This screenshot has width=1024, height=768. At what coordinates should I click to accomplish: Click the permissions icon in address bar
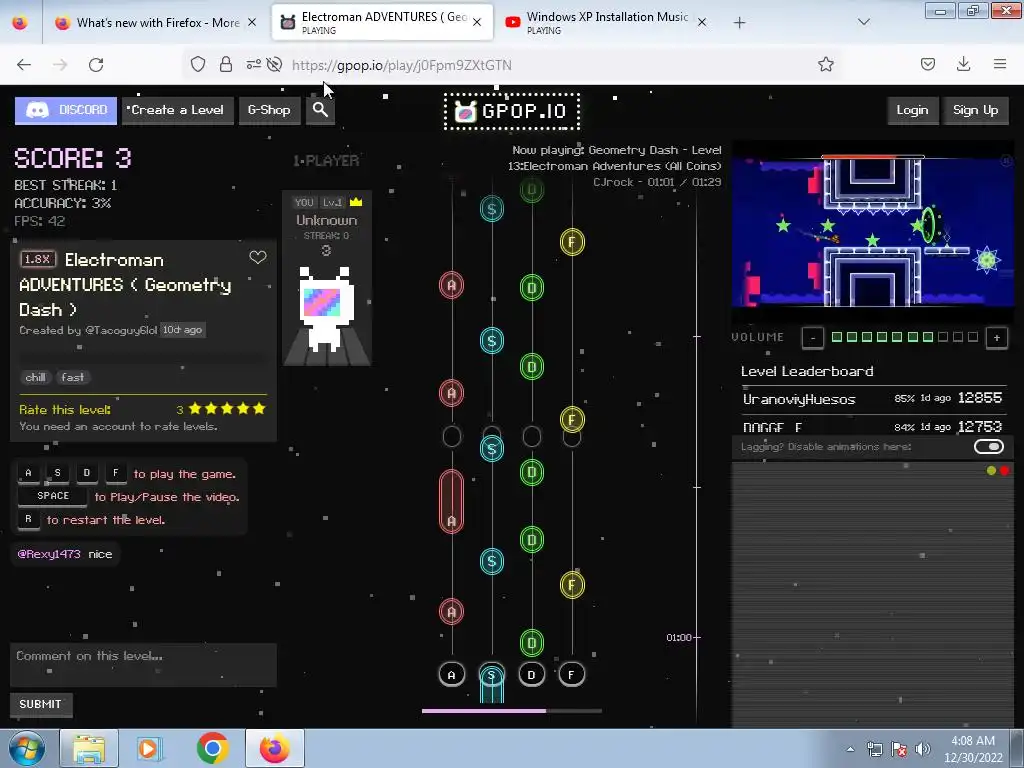coord(253,64)
